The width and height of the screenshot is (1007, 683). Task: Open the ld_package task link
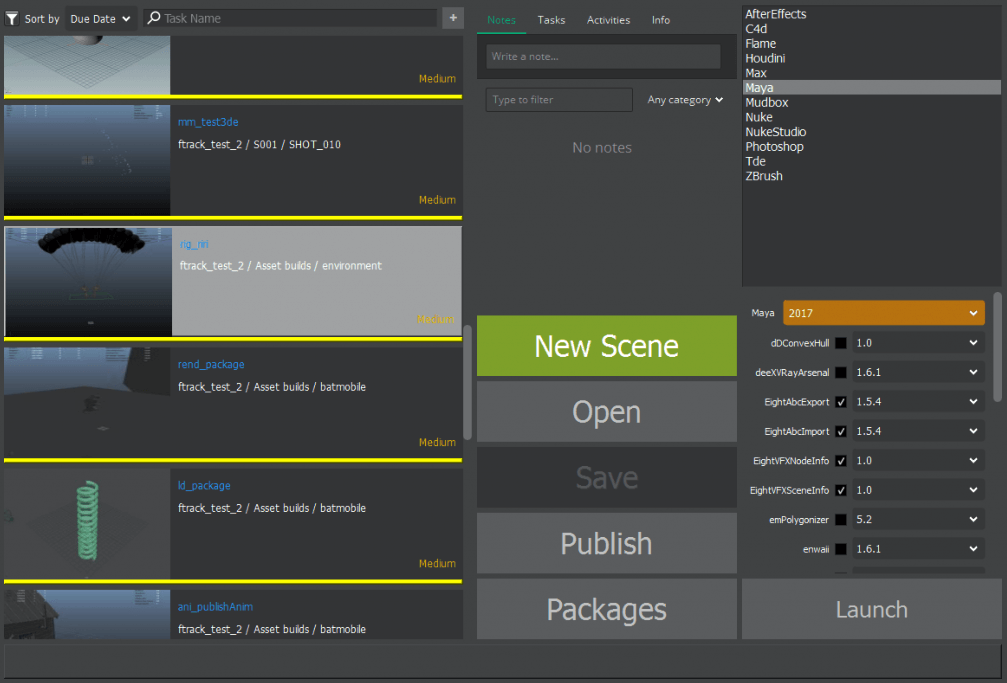204,486
